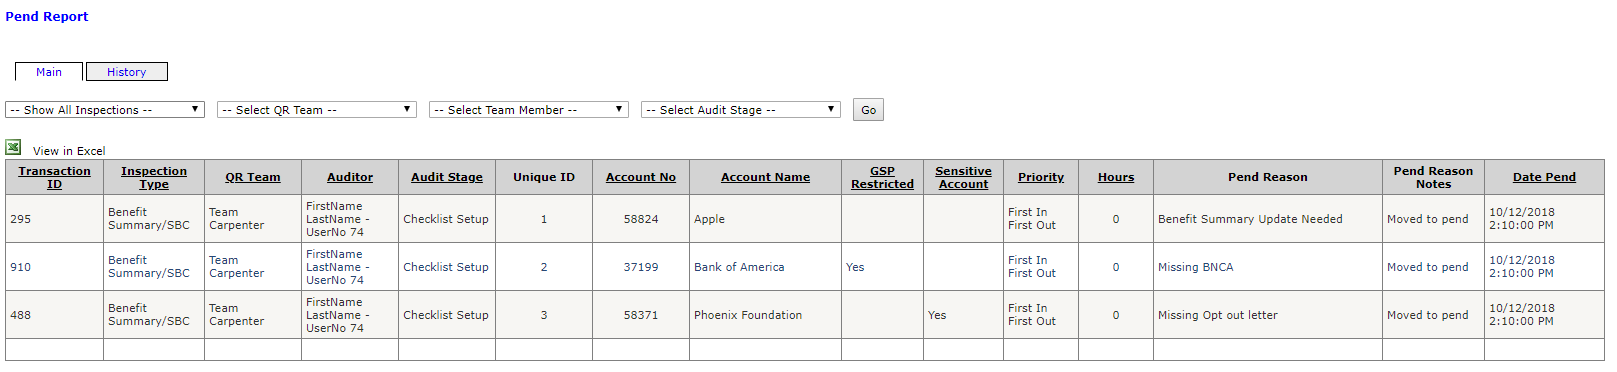This screenshot has width=1617, height=372.
Task: Click the Pend Reason column header
Action: (1268, 177)
